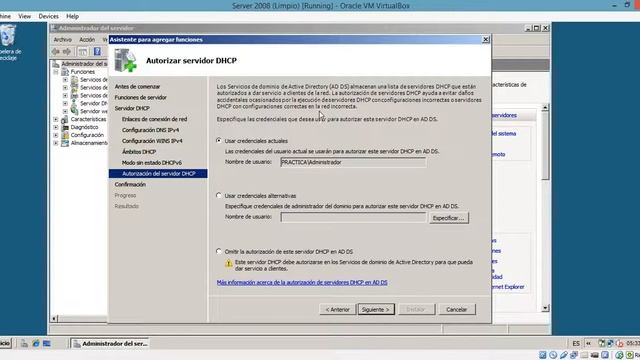Click the Cancelar button
This screenshot has width=640, height=360.
(x=457, y=309)
